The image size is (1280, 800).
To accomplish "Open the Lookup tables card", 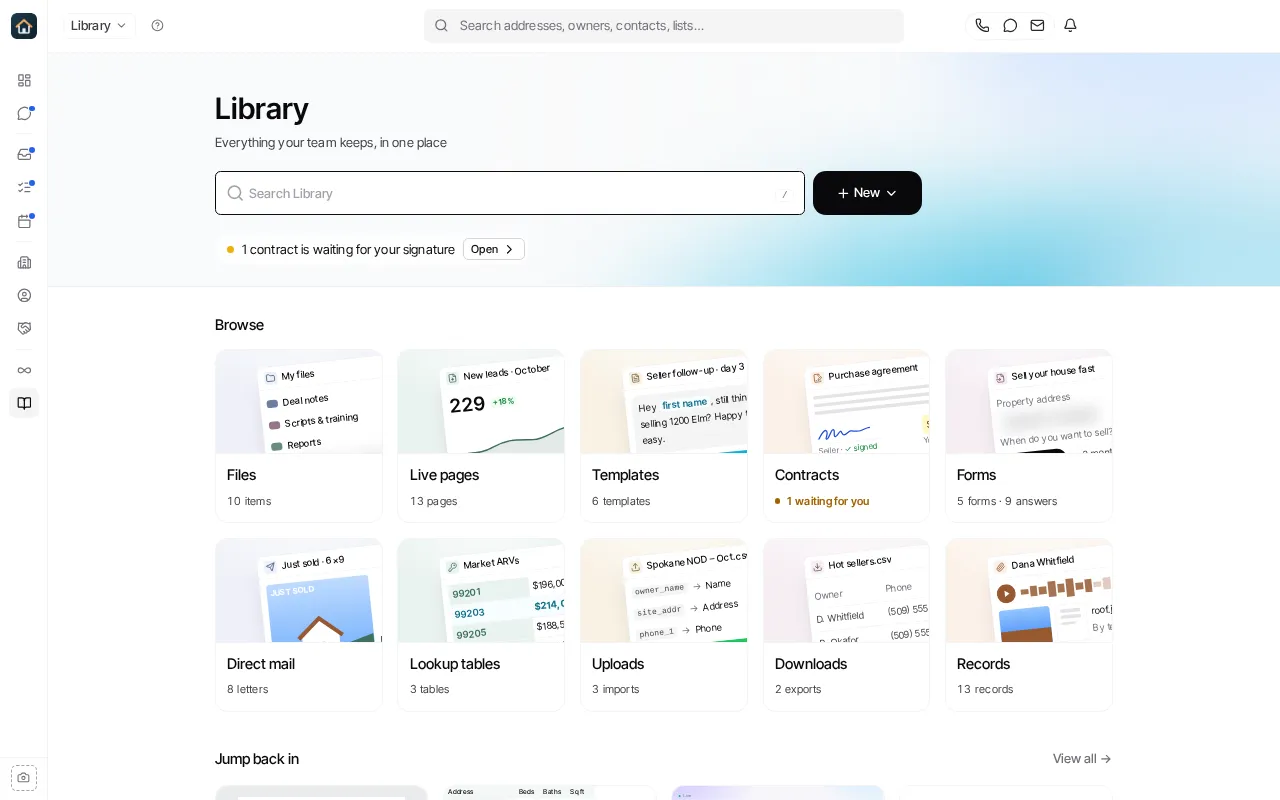I will pyautogui.click(x=481, y=625).
